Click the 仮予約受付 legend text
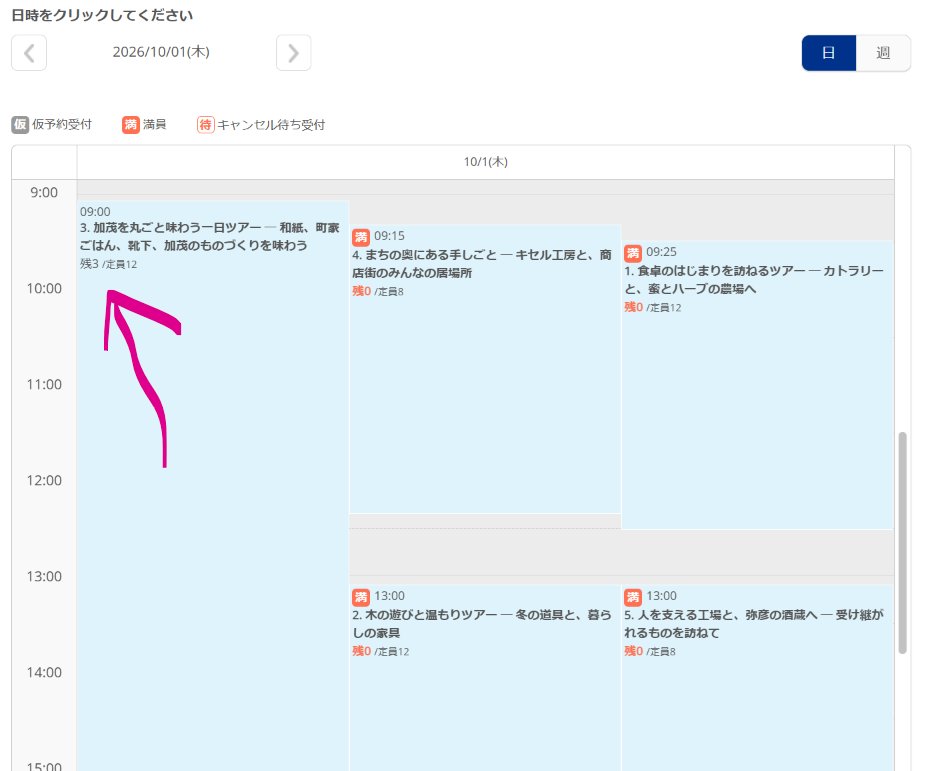 pos(62,124)
